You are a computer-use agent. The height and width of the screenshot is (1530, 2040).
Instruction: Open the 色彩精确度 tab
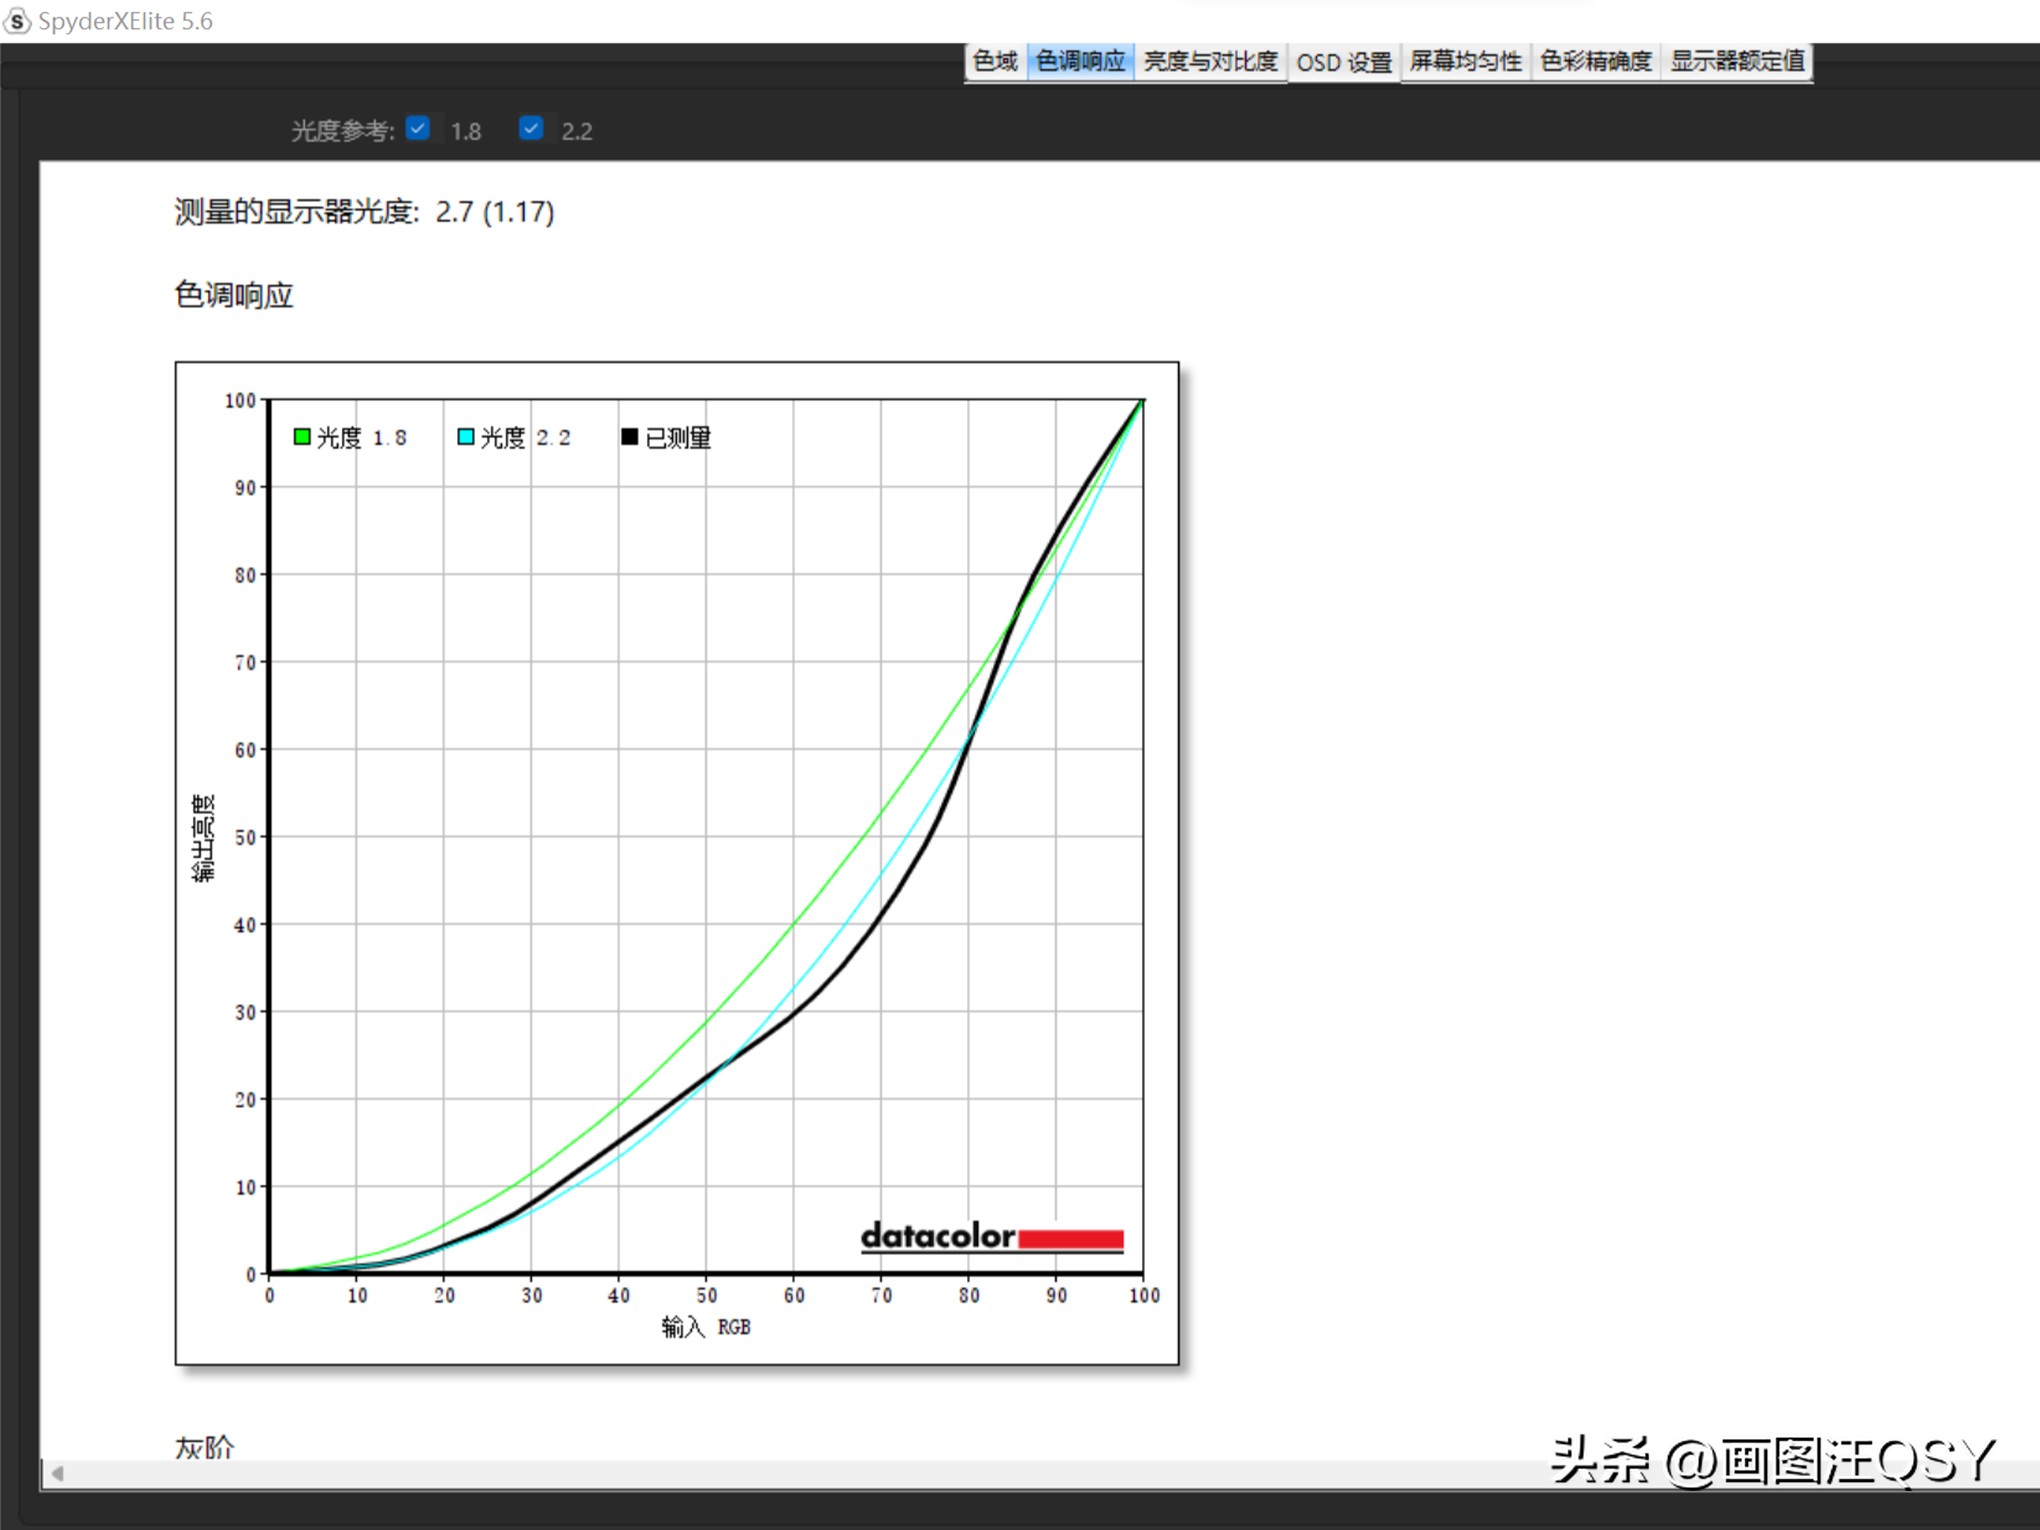(x=1595, y=61)
